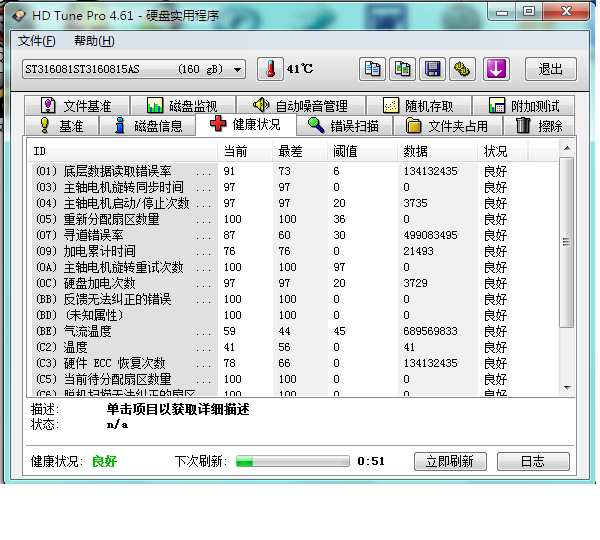
Task: Click the 0:51 refresh countdown
Action: 371,461
